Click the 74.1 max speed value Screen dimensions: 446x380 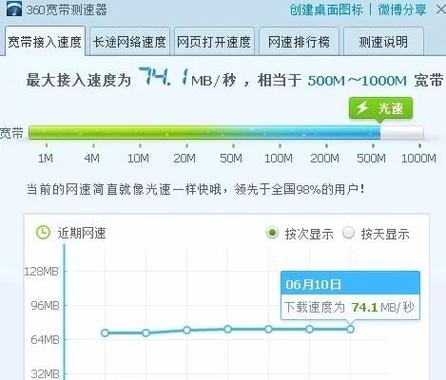(163, 76)
